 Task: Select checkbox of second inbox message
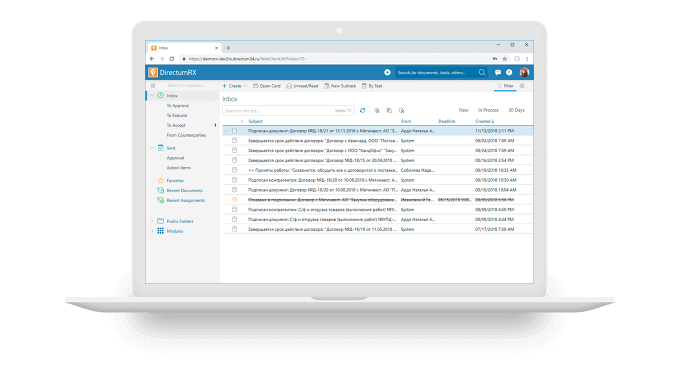coord(234,141)
